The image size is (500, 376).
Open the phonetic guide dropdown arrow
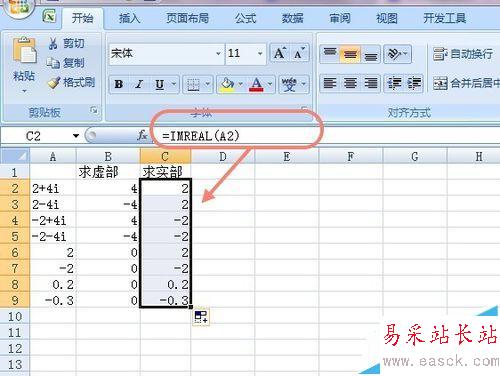tap(304, 84)
